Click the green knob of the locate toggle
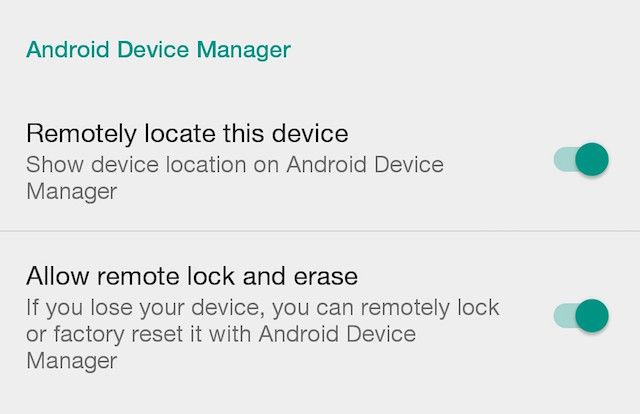Image resolution: width=640 pixels, height=414 pixels. click(592, 159)
